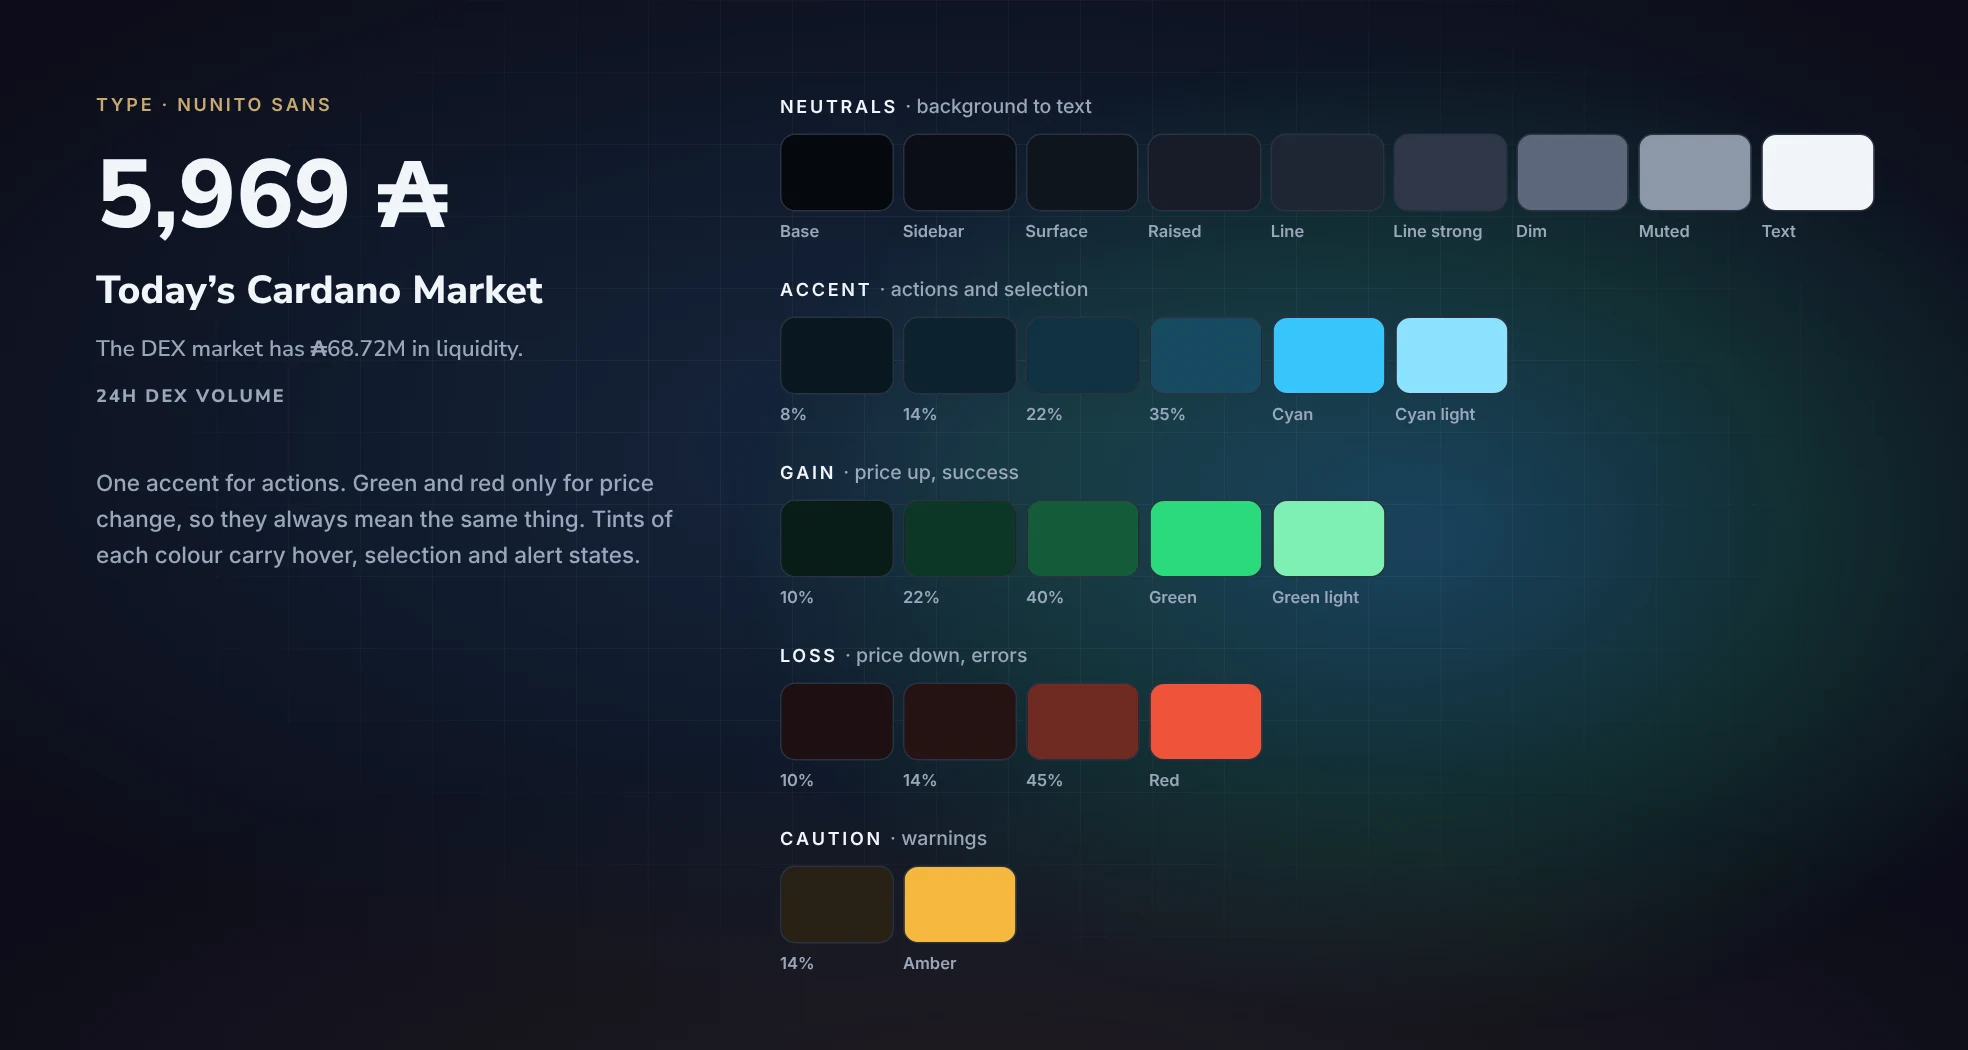1968x1050 pixels.
Task: Choose the Gain 22% tint swatch
Action: pyautogui.click(x=959, y=538)
